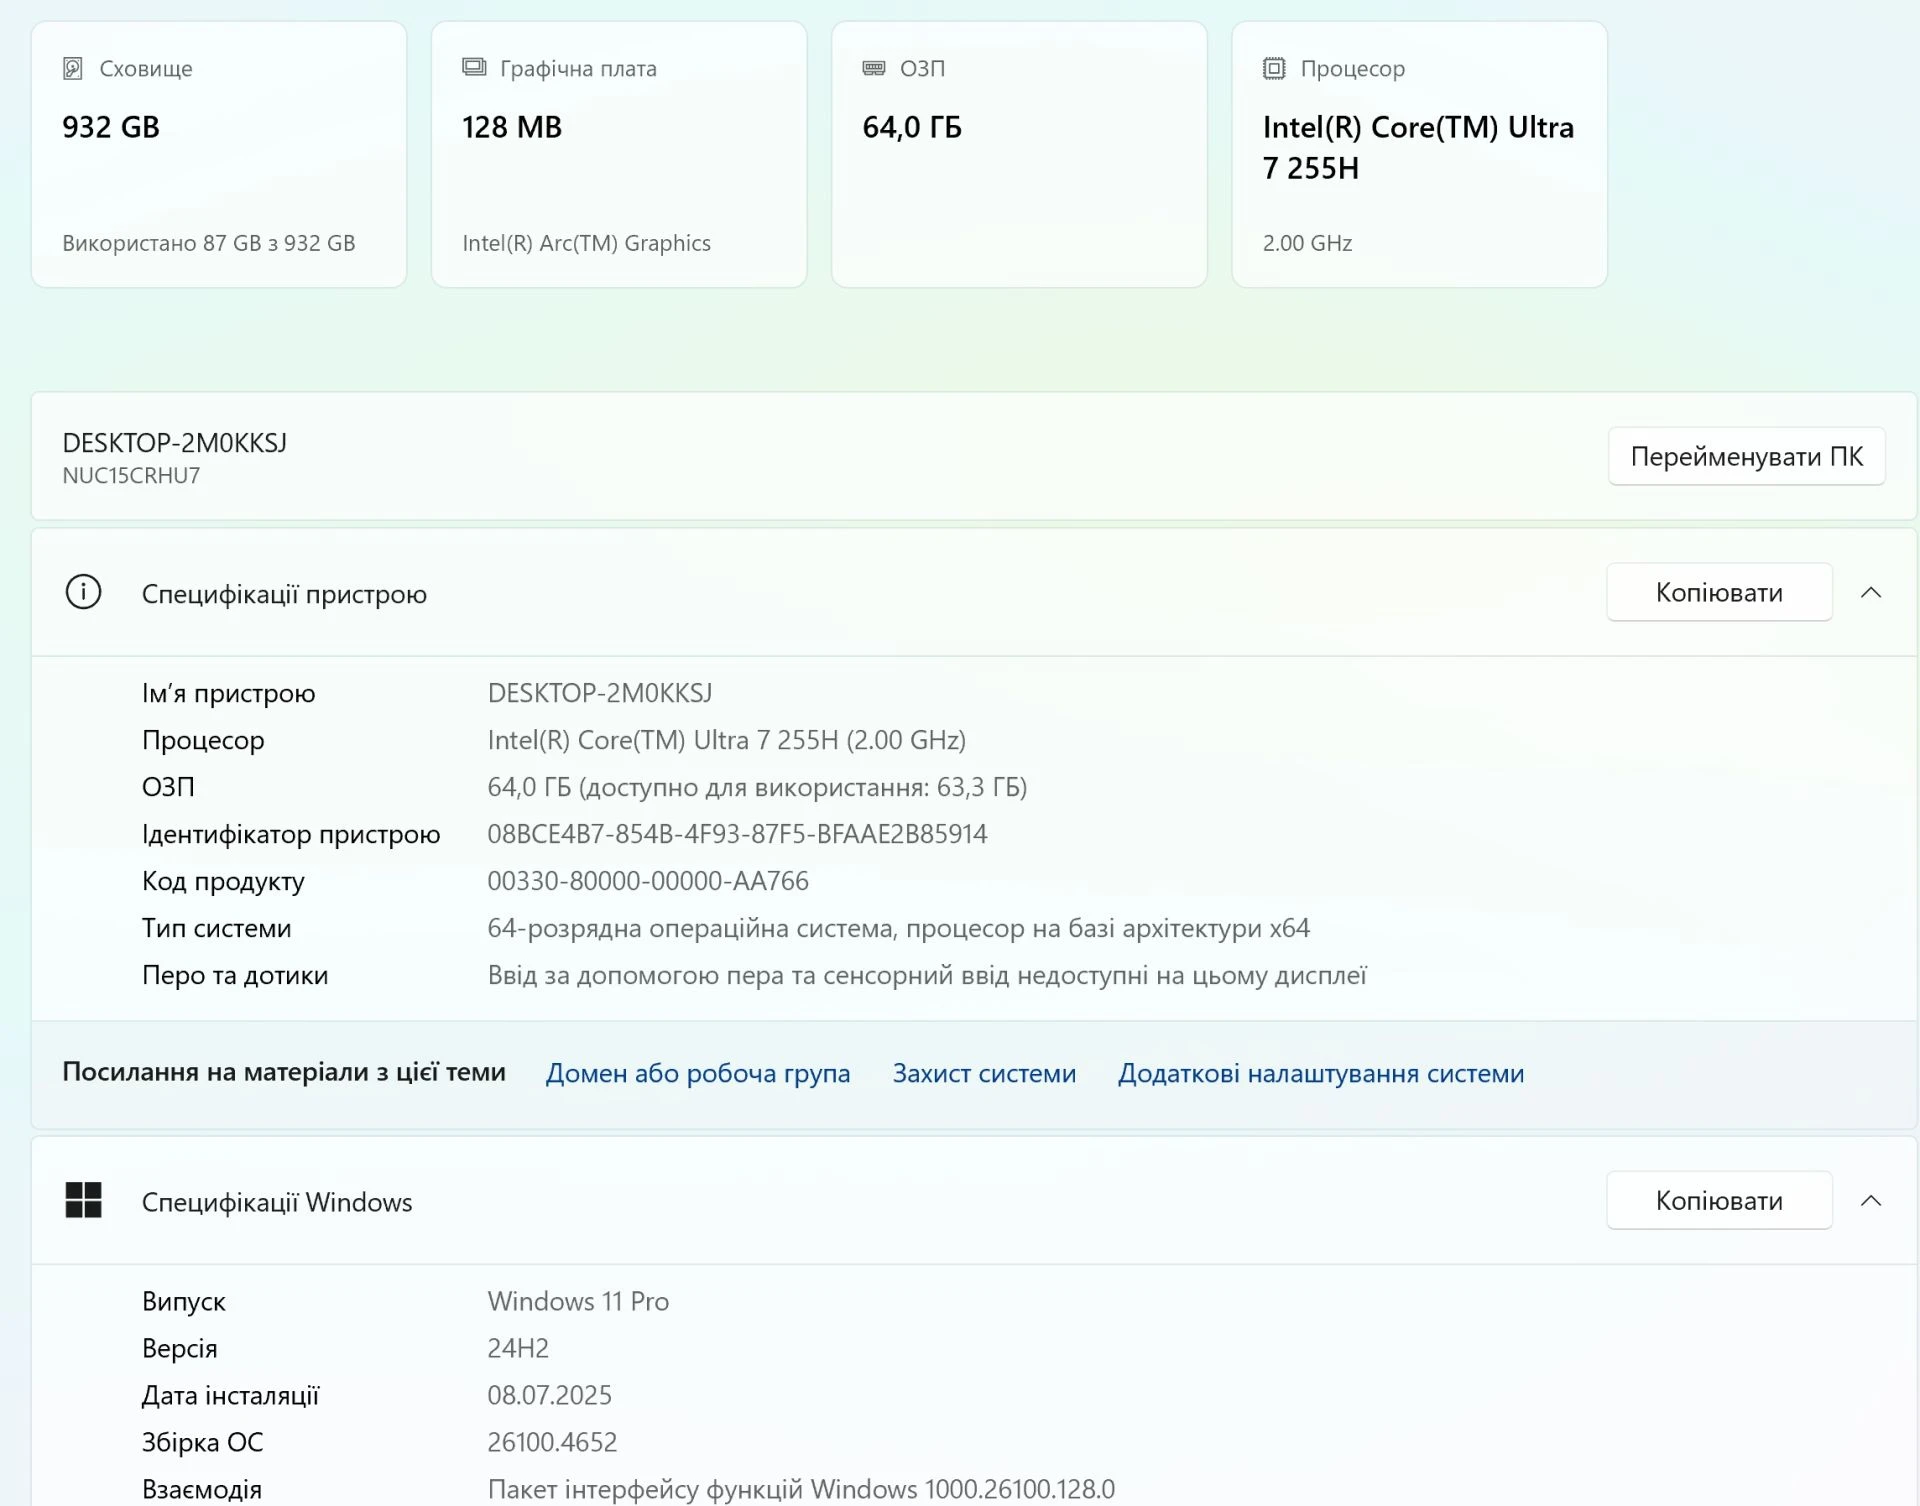Screen dimensions: 1920x1506
Task: Click the RAM icon beside ОЗП card title
Action: (873, 68)
